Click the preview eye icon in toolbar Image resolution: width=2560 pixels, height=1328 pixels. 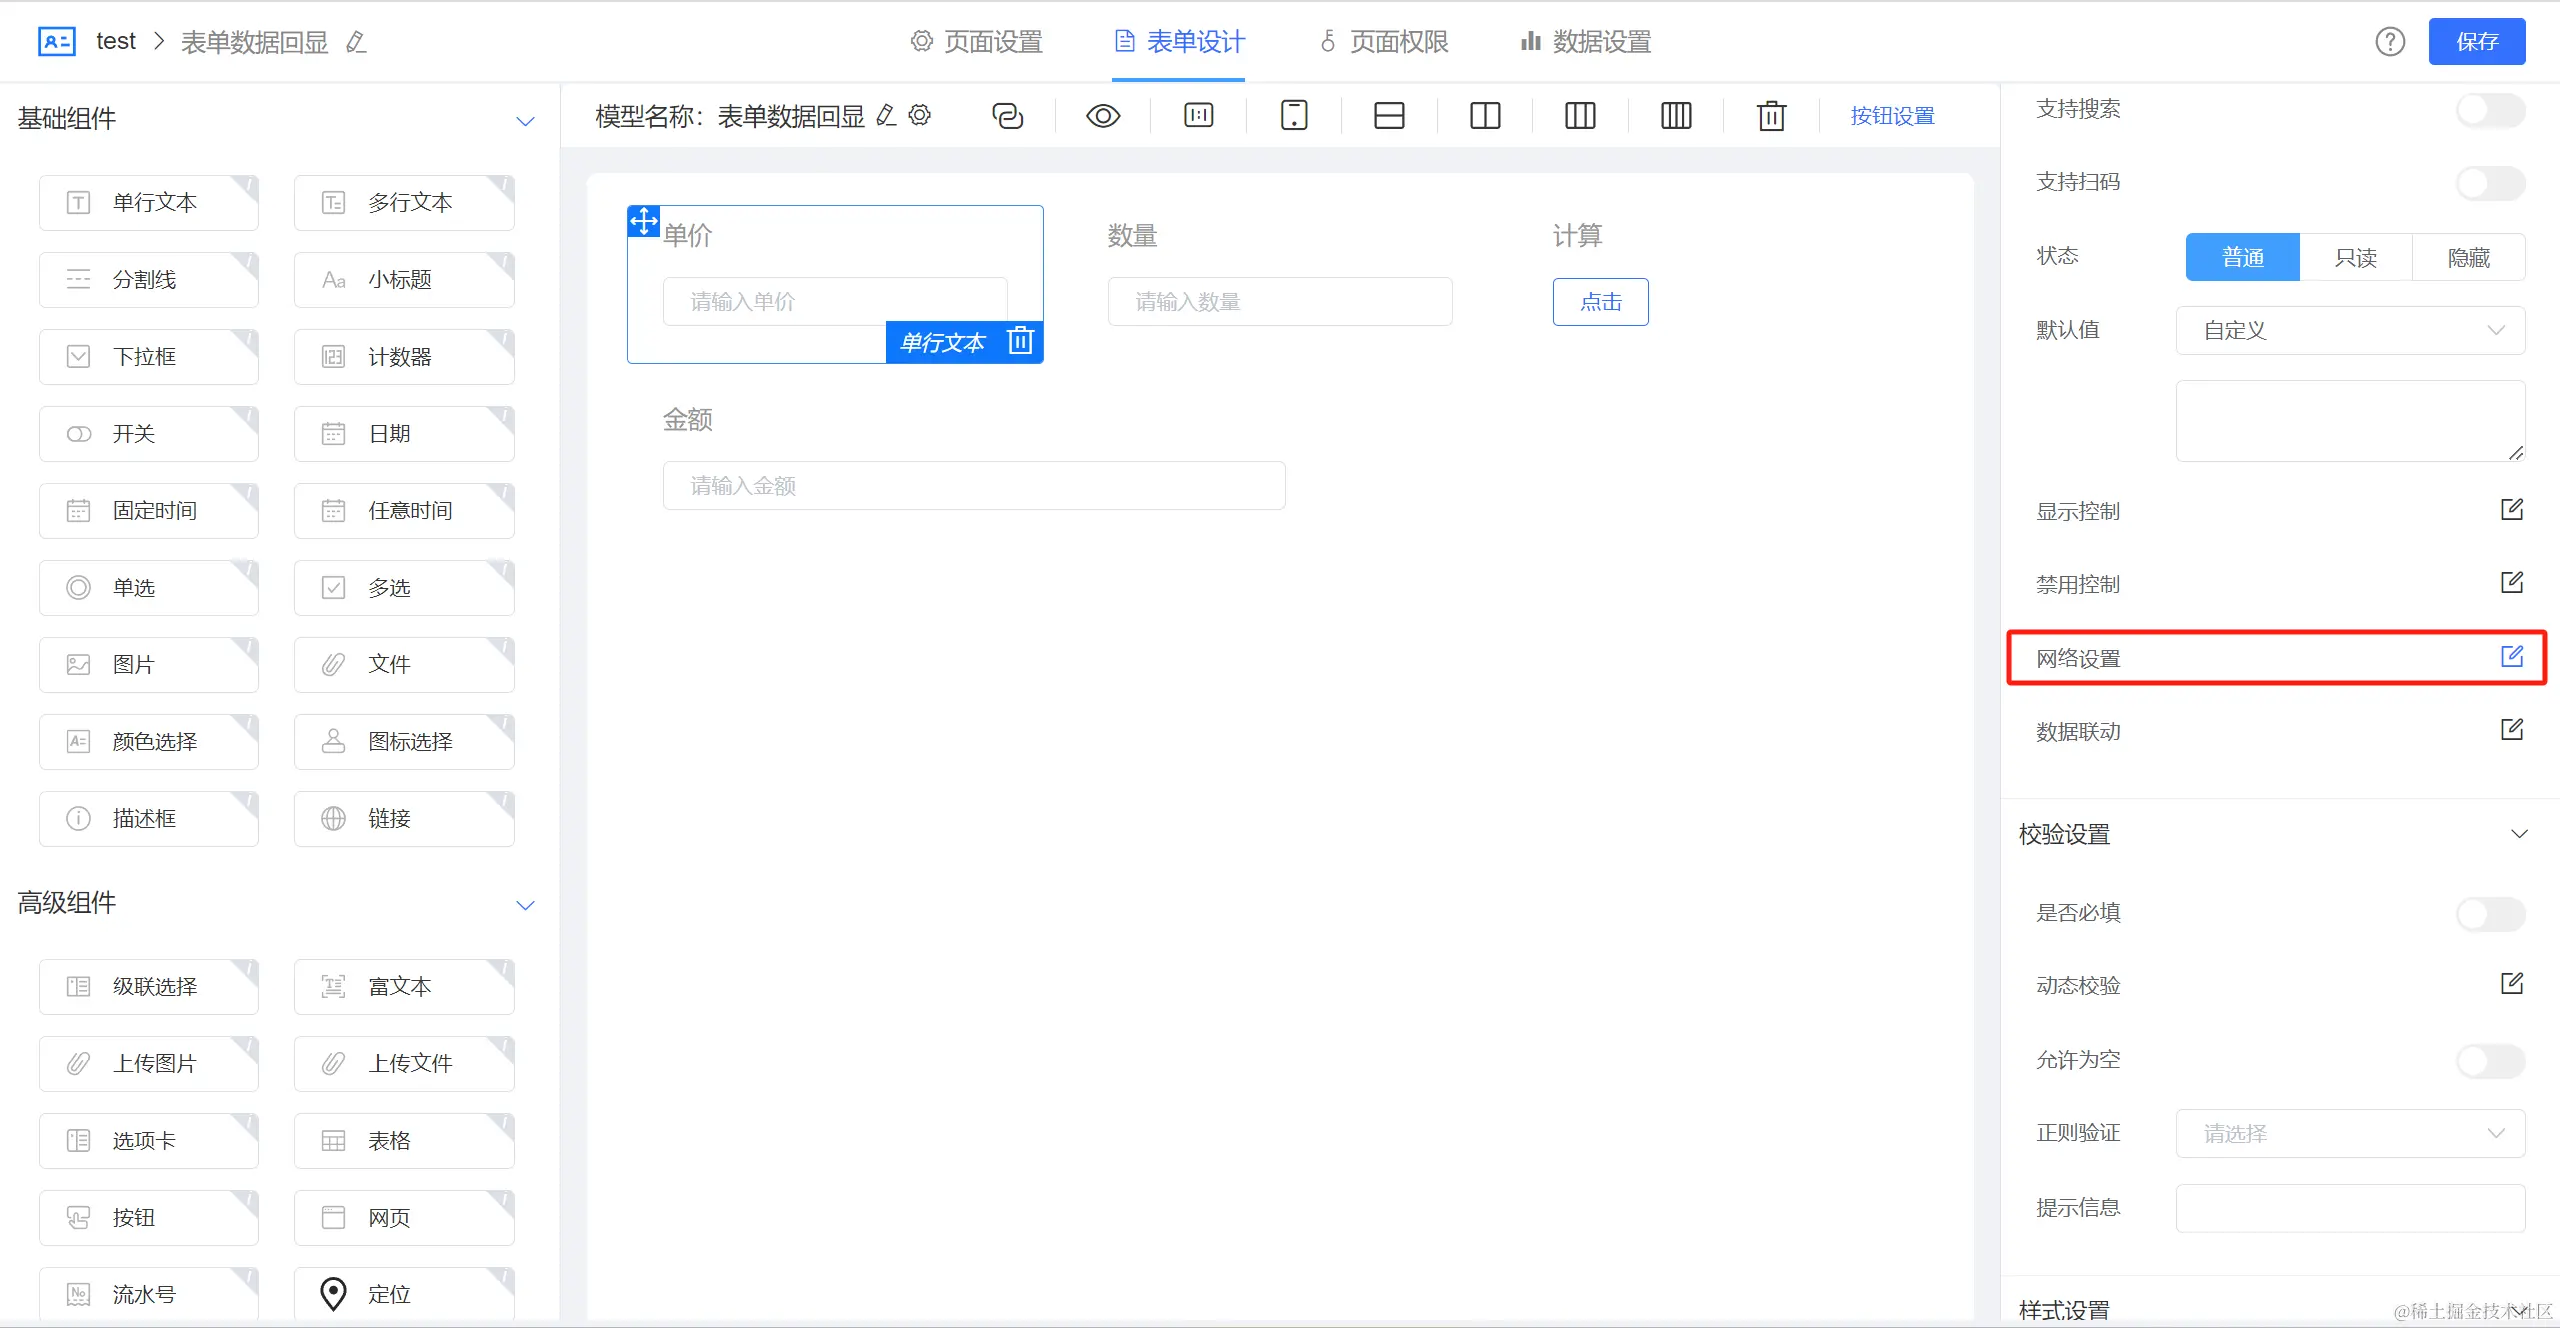pos(1102,116)
